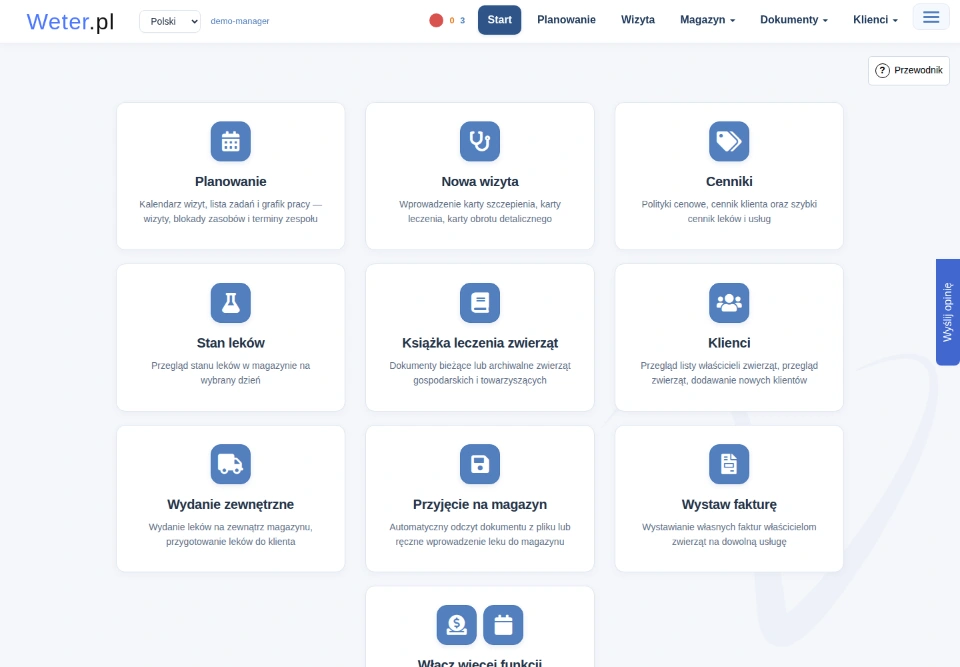Click the question mark icon in Przewodnik
This screenshot has width=960, height=667.
coord(882,70)
